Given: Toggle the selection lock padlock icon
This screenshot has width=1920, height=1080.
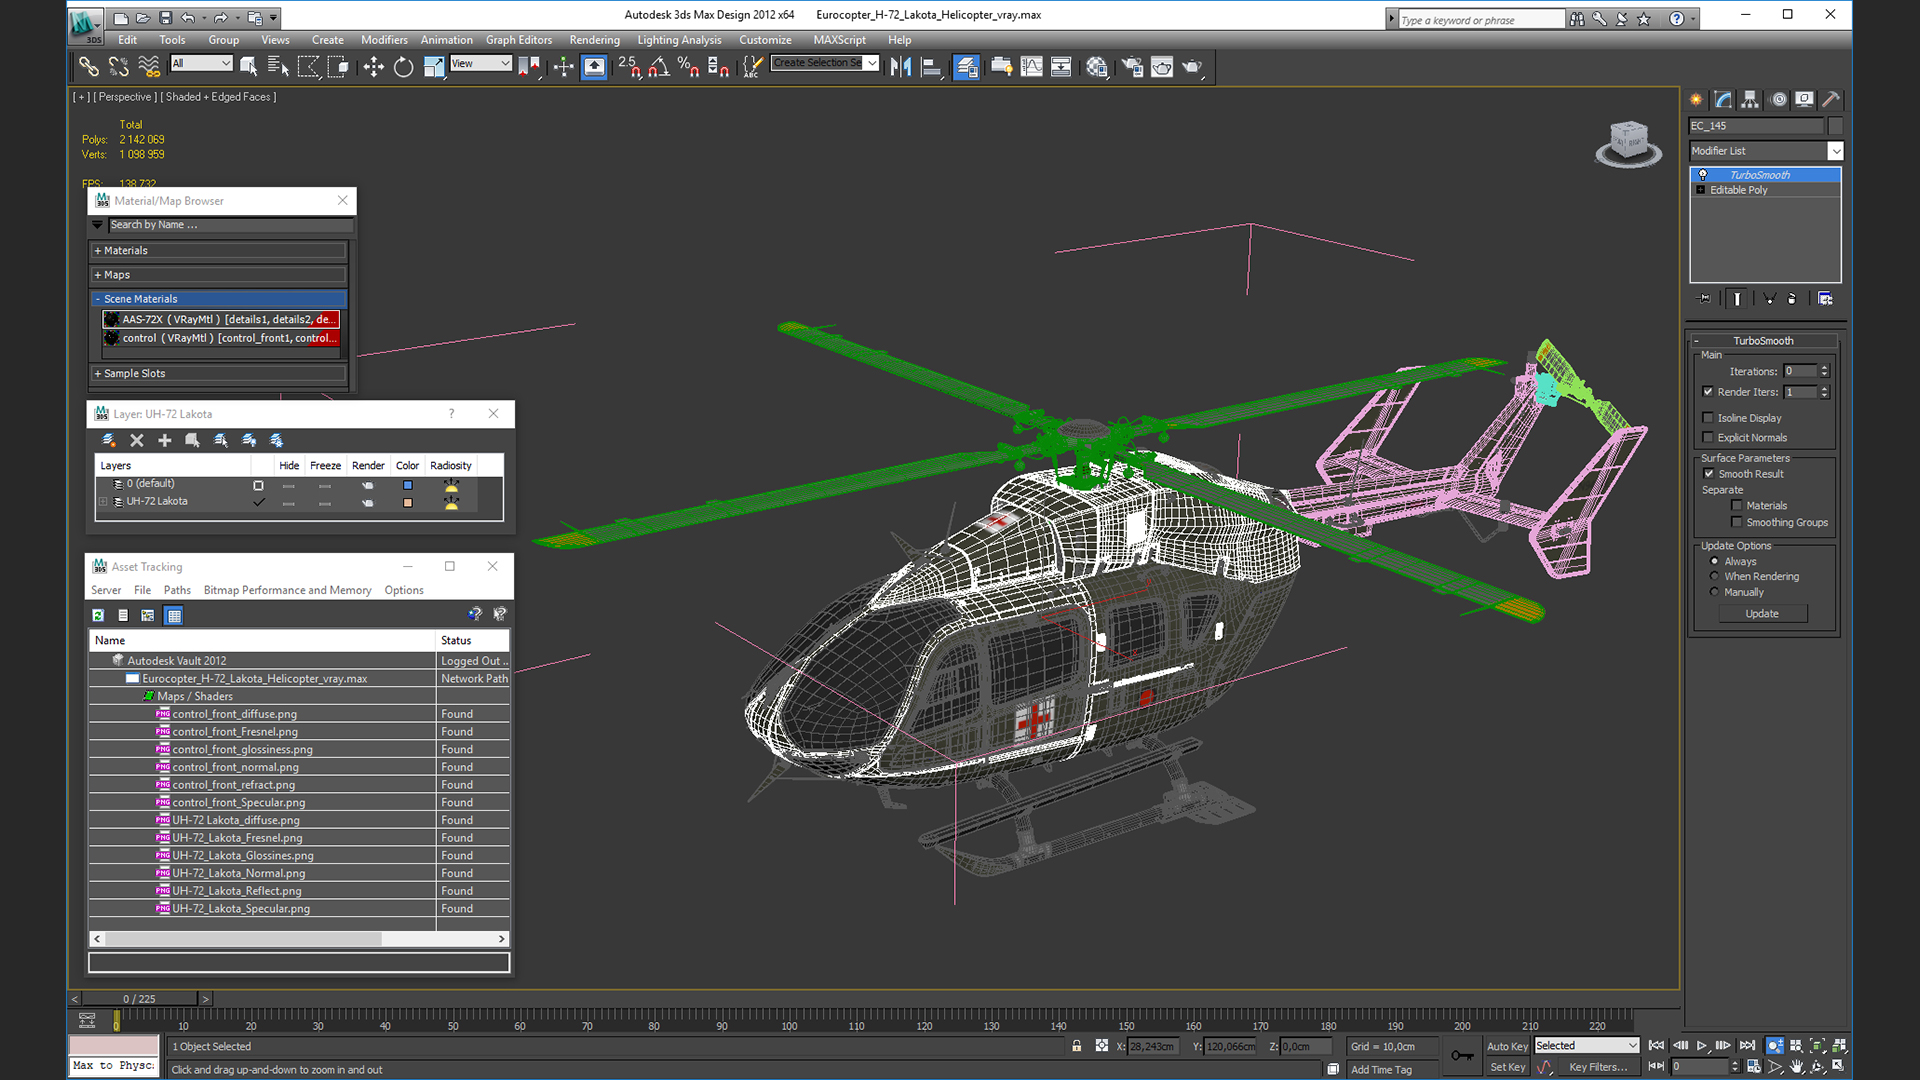Looking at the screenshot, I should tap(1077, 1046).
